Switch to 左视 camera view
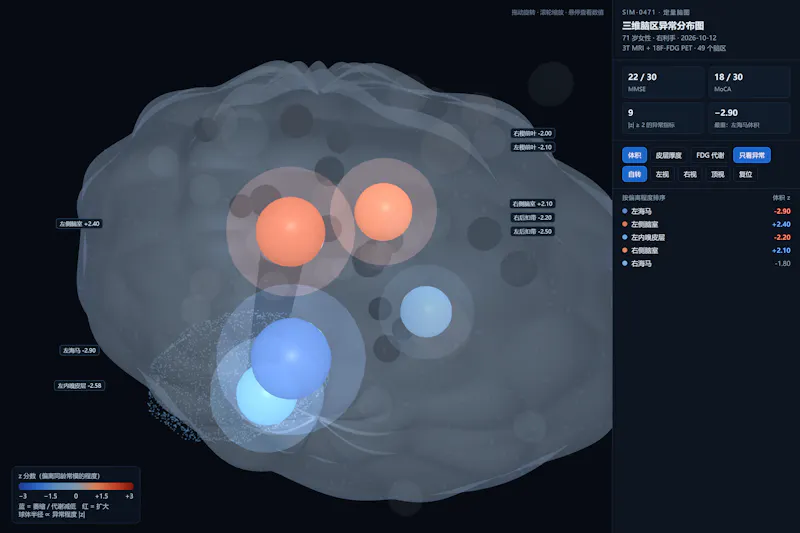Viewport: 800px width, 533px height. pos(662,174)
